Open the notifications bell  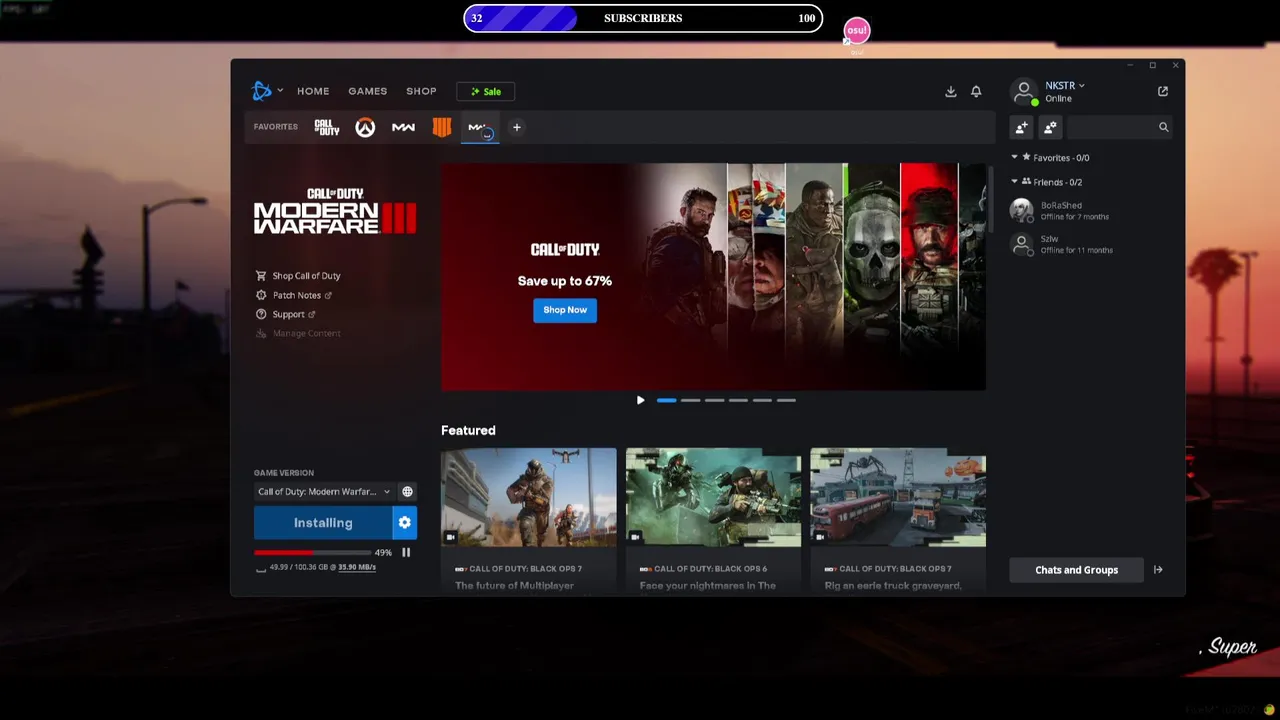coord(976,91)
